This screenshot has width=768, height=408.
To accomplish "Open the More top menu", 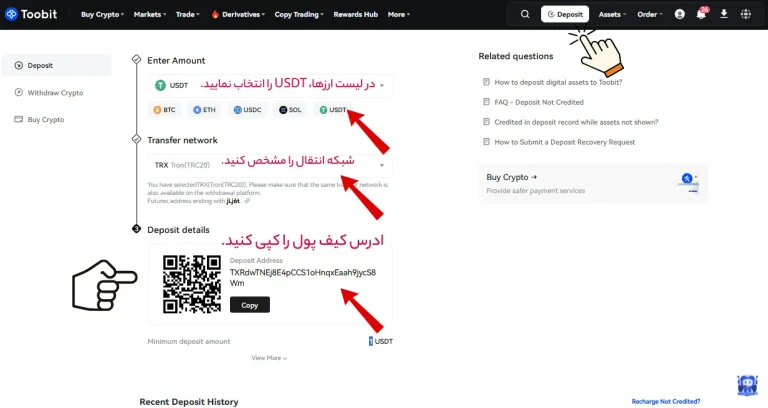I will click(399, 15).
